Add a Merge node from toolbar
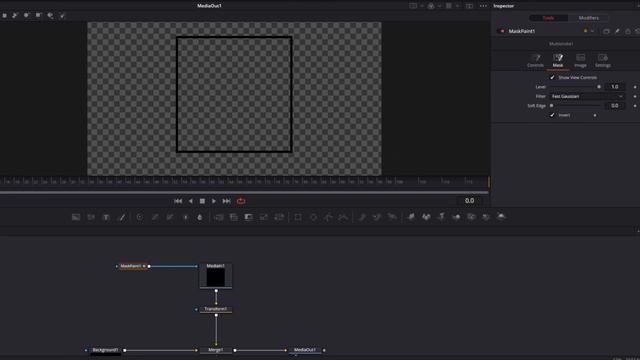The image size is (640, 360). click(x=219, y=217)
